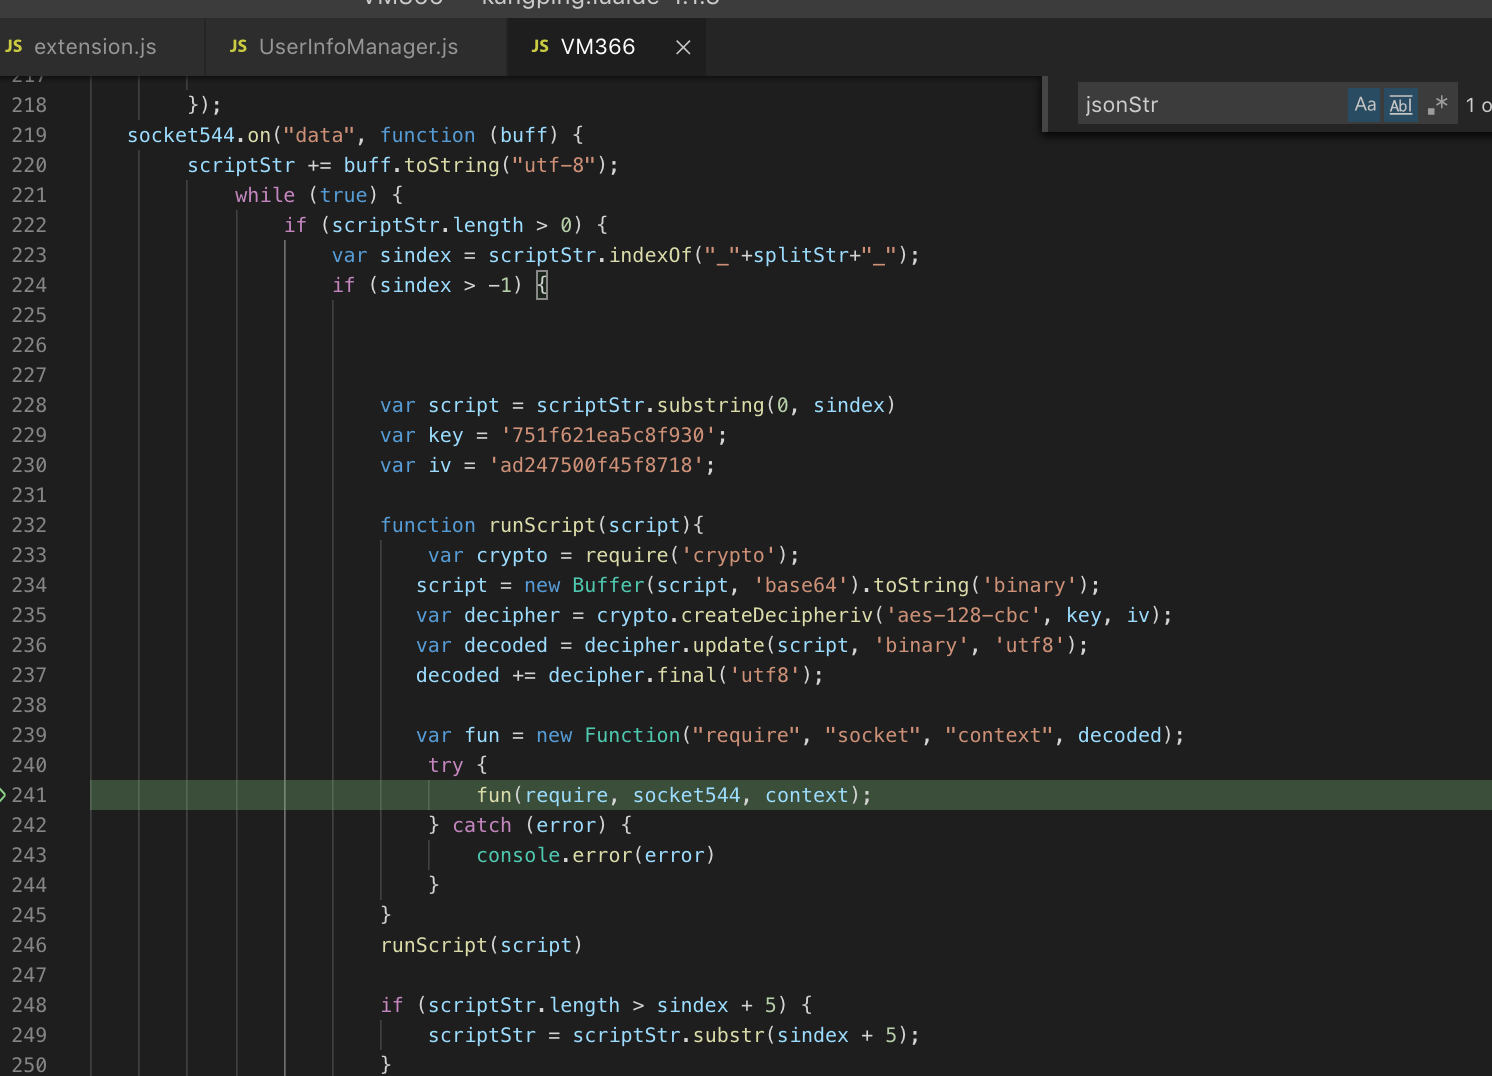Click line number 246 in the gutter

coord(29,945)
